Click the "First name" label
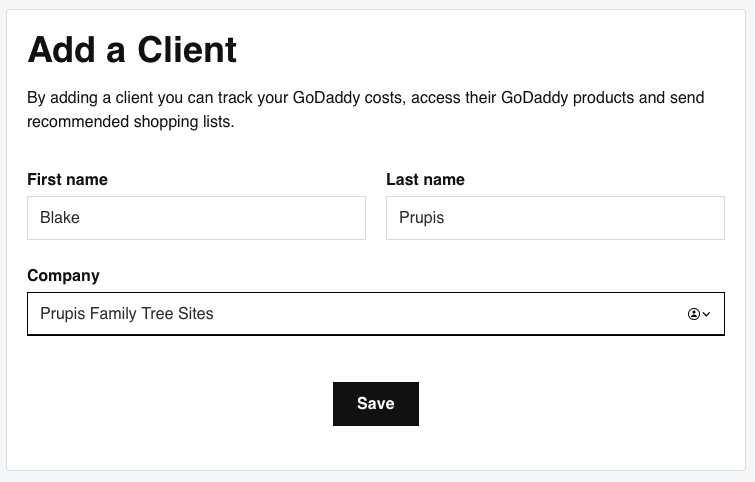This screenshot has width=755, height=482. pos(67,180)
